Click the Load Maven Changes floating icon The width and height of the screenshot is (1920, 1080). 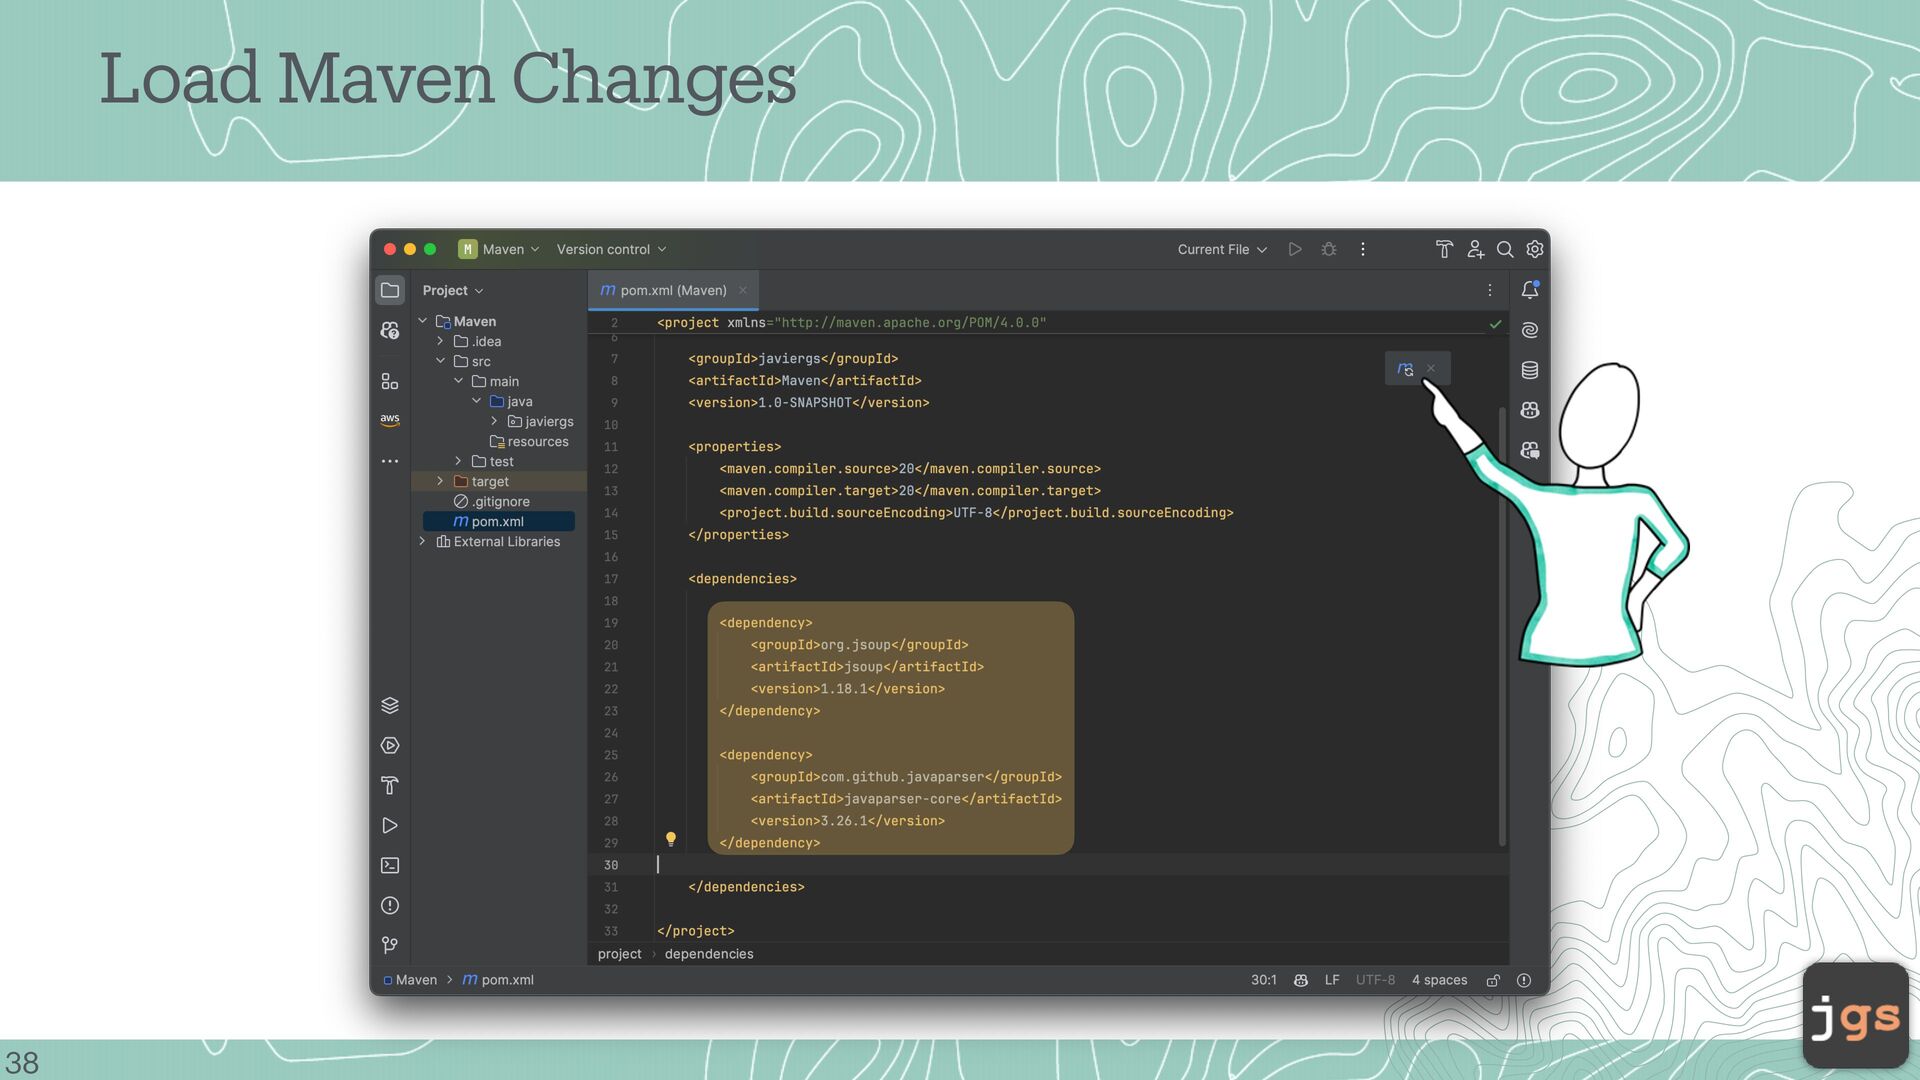pyautogui.click(x=1405, y=369)
